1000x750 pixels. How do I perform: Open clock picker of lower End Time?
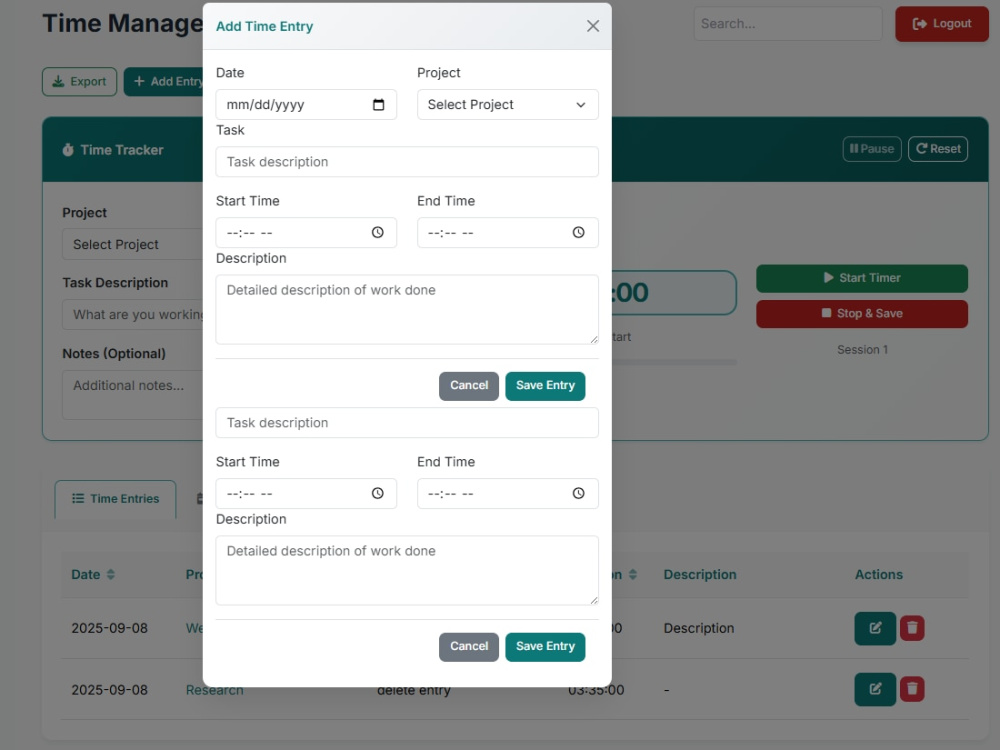click(x=578, y=494)
